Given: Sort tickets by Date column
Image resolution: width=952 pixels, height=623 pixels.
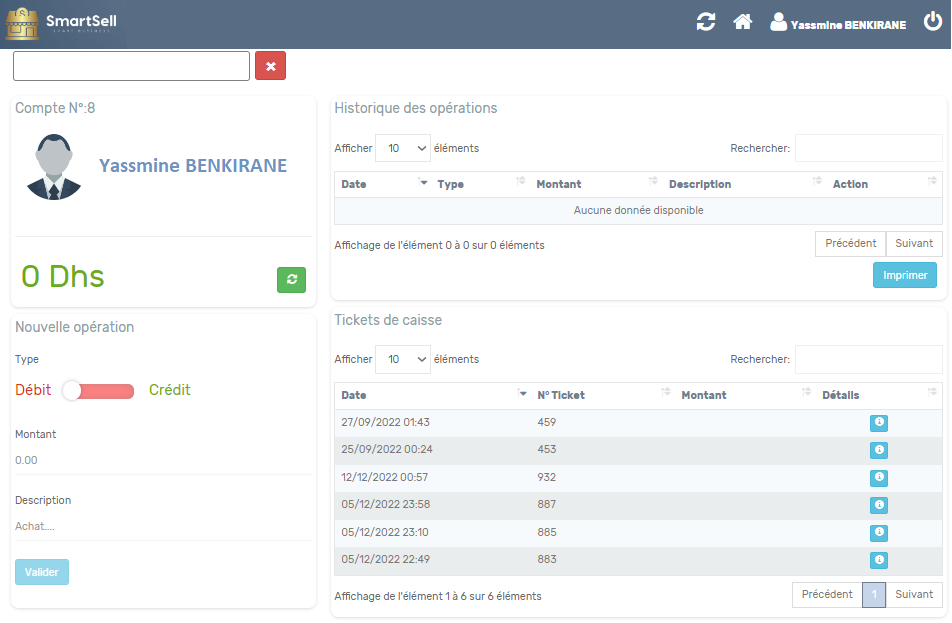Looking at the screenshot, I should [432, 395].
